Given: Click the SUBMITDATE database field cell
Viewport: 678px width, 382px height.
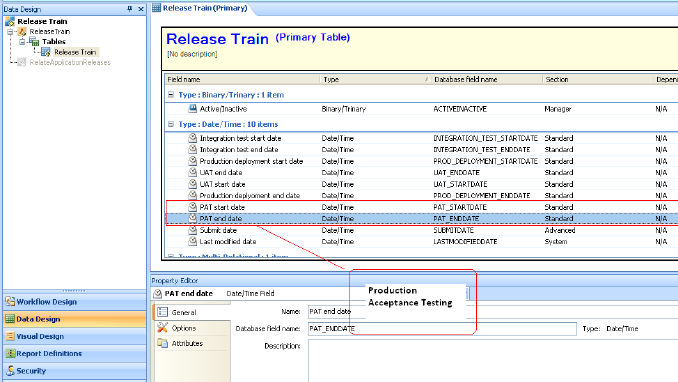Looking at the screenshot, I should [x=454, y=231].
